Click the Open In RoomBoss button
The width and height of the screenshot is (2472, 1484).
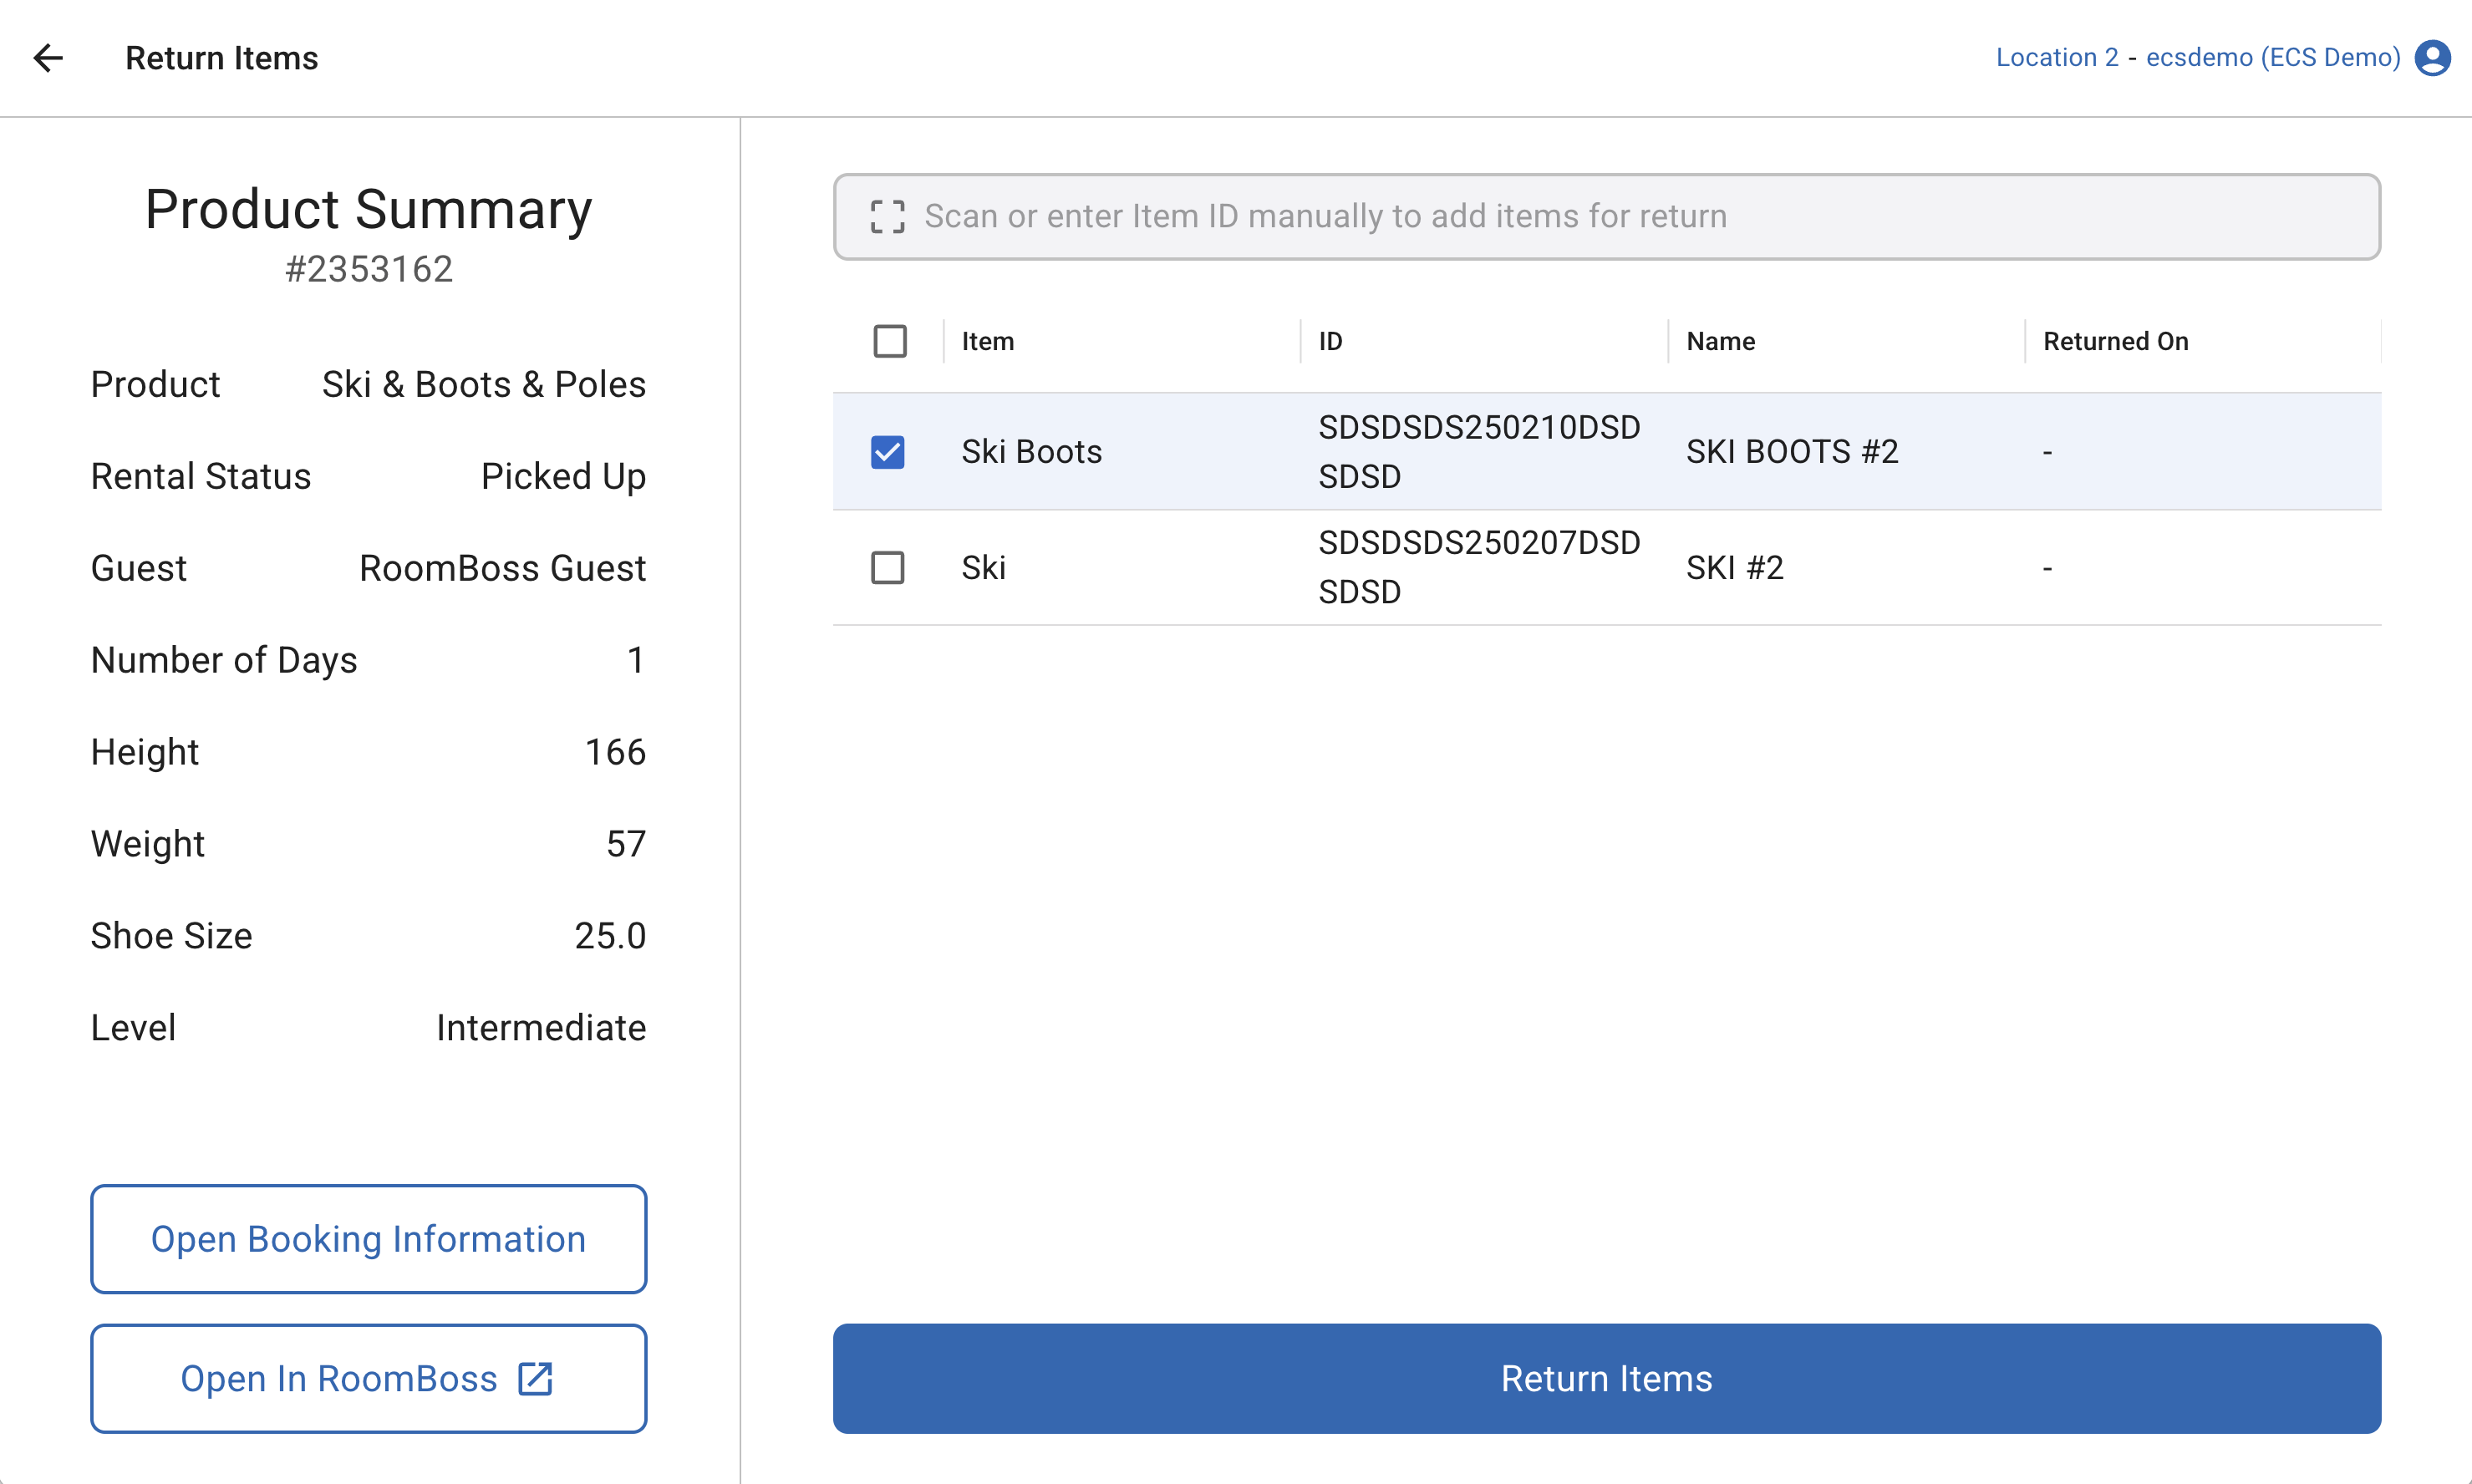pos(340,1378)
